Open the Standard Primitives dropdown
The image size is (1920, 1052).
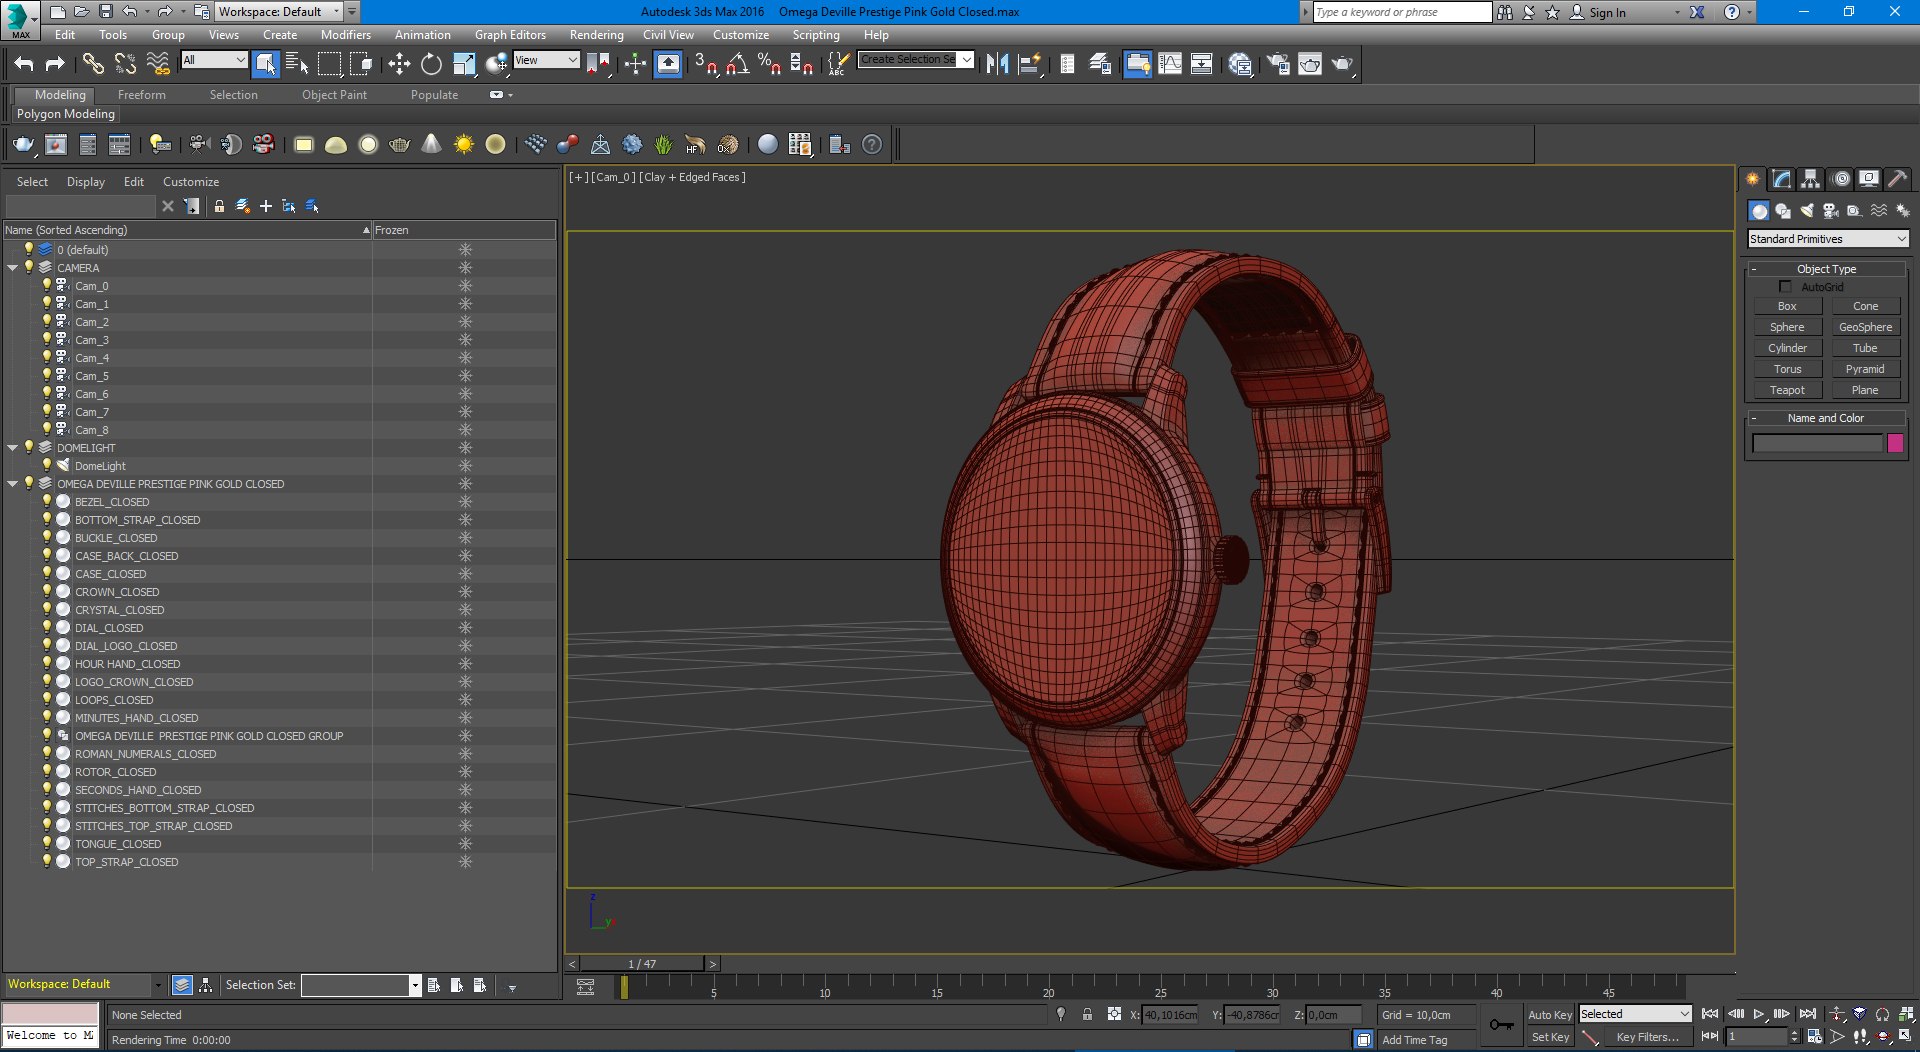[x=1828, y=239]
